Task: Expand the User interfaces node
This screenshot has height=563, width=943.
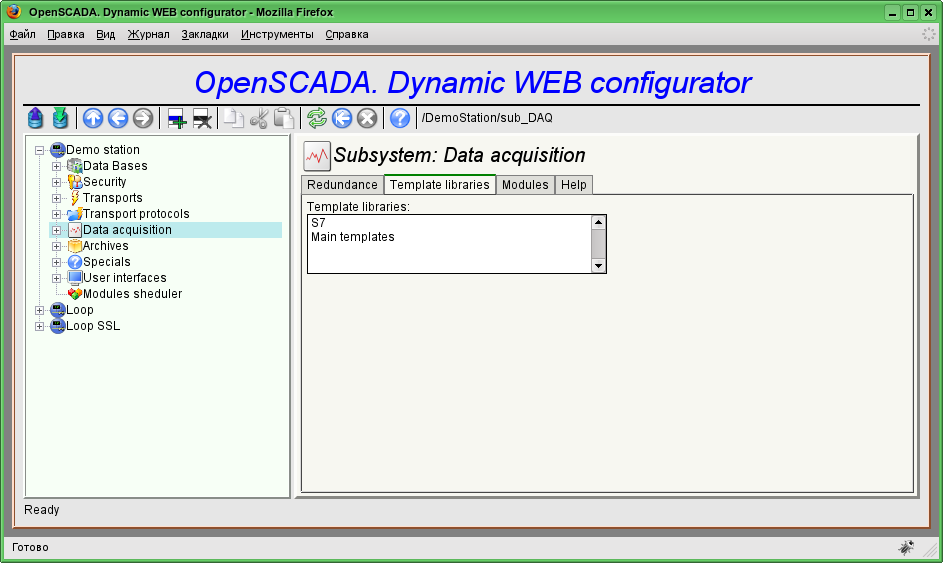Action: pyautogui.click(x=57, y=278)
